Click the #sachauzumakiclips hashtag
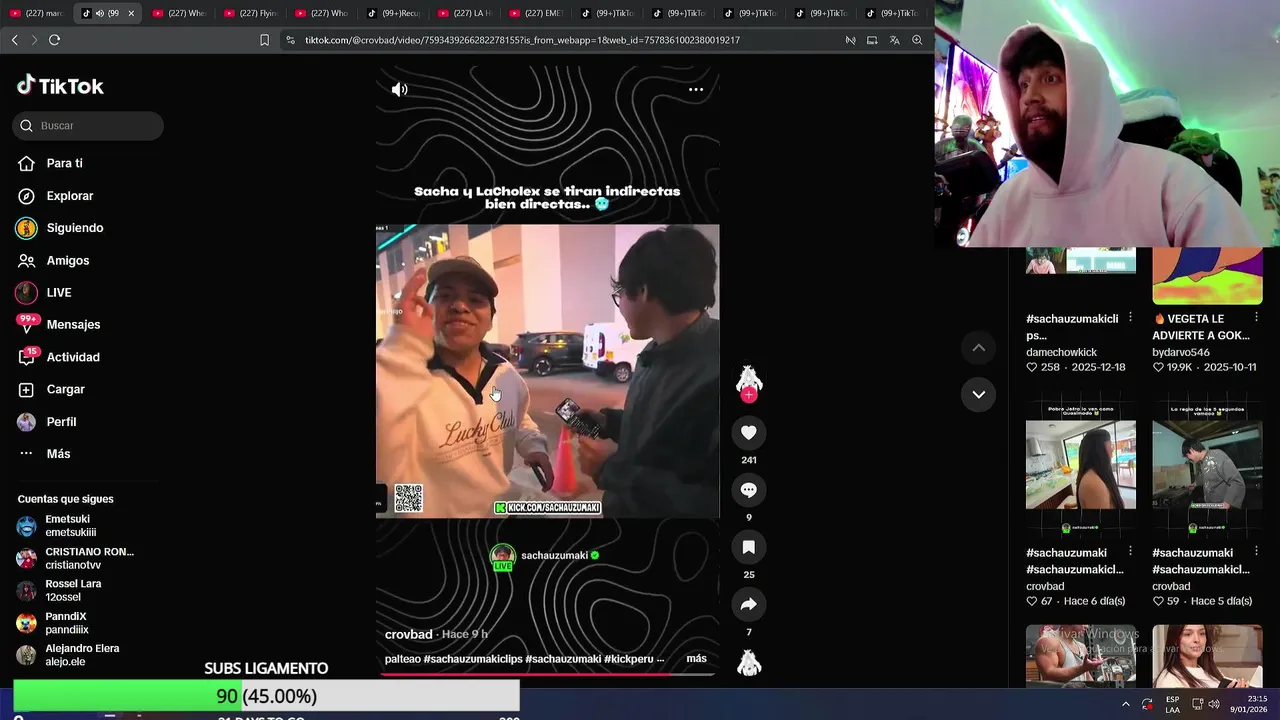1280x720 pixels. tap(472, 659)
